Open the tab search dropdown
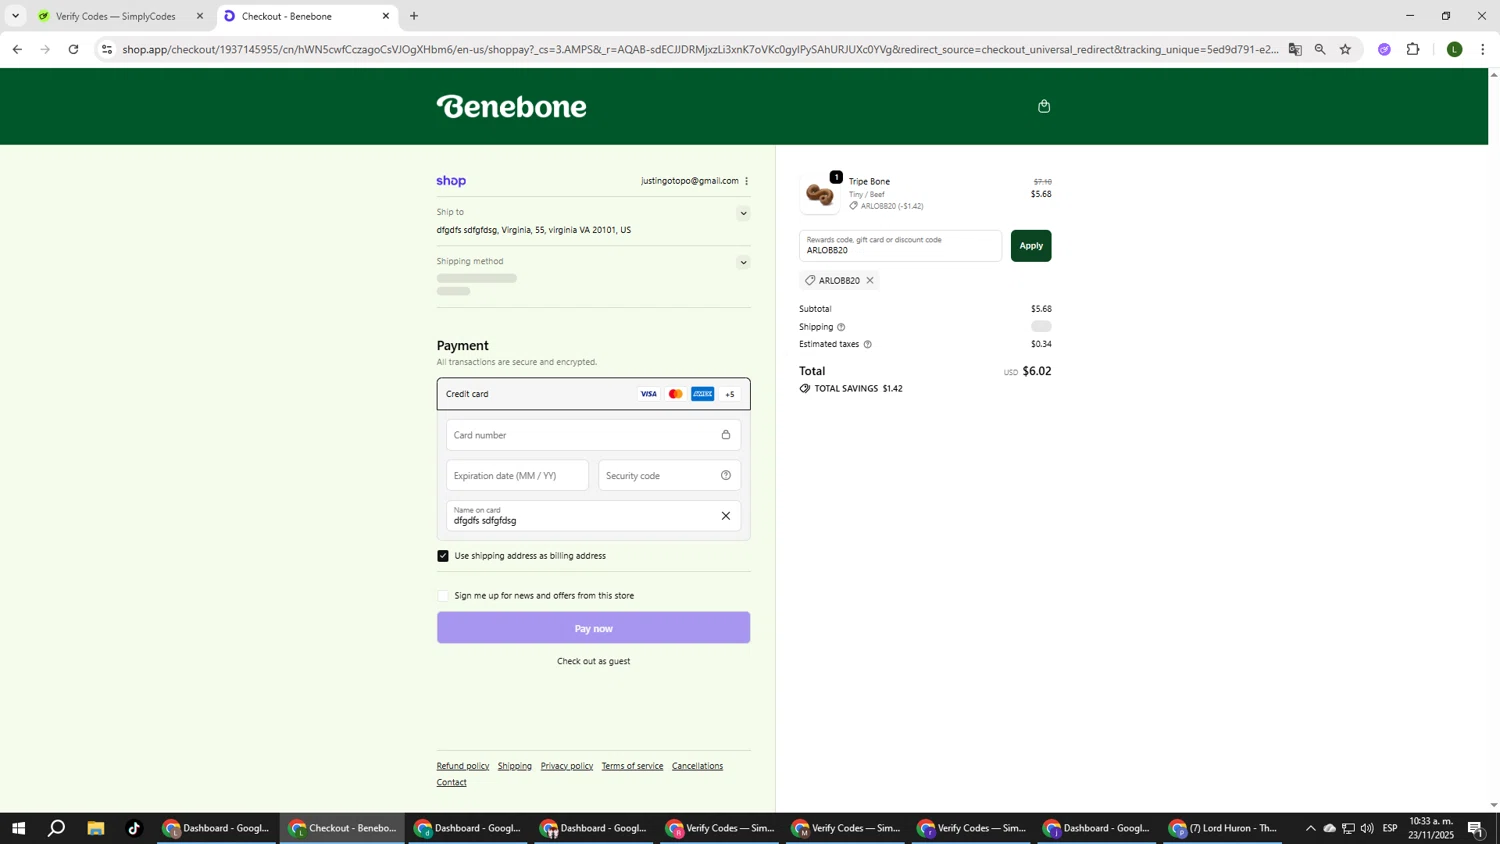The width and height of the screenshot is (1500, 844). (x=15, y=16)
